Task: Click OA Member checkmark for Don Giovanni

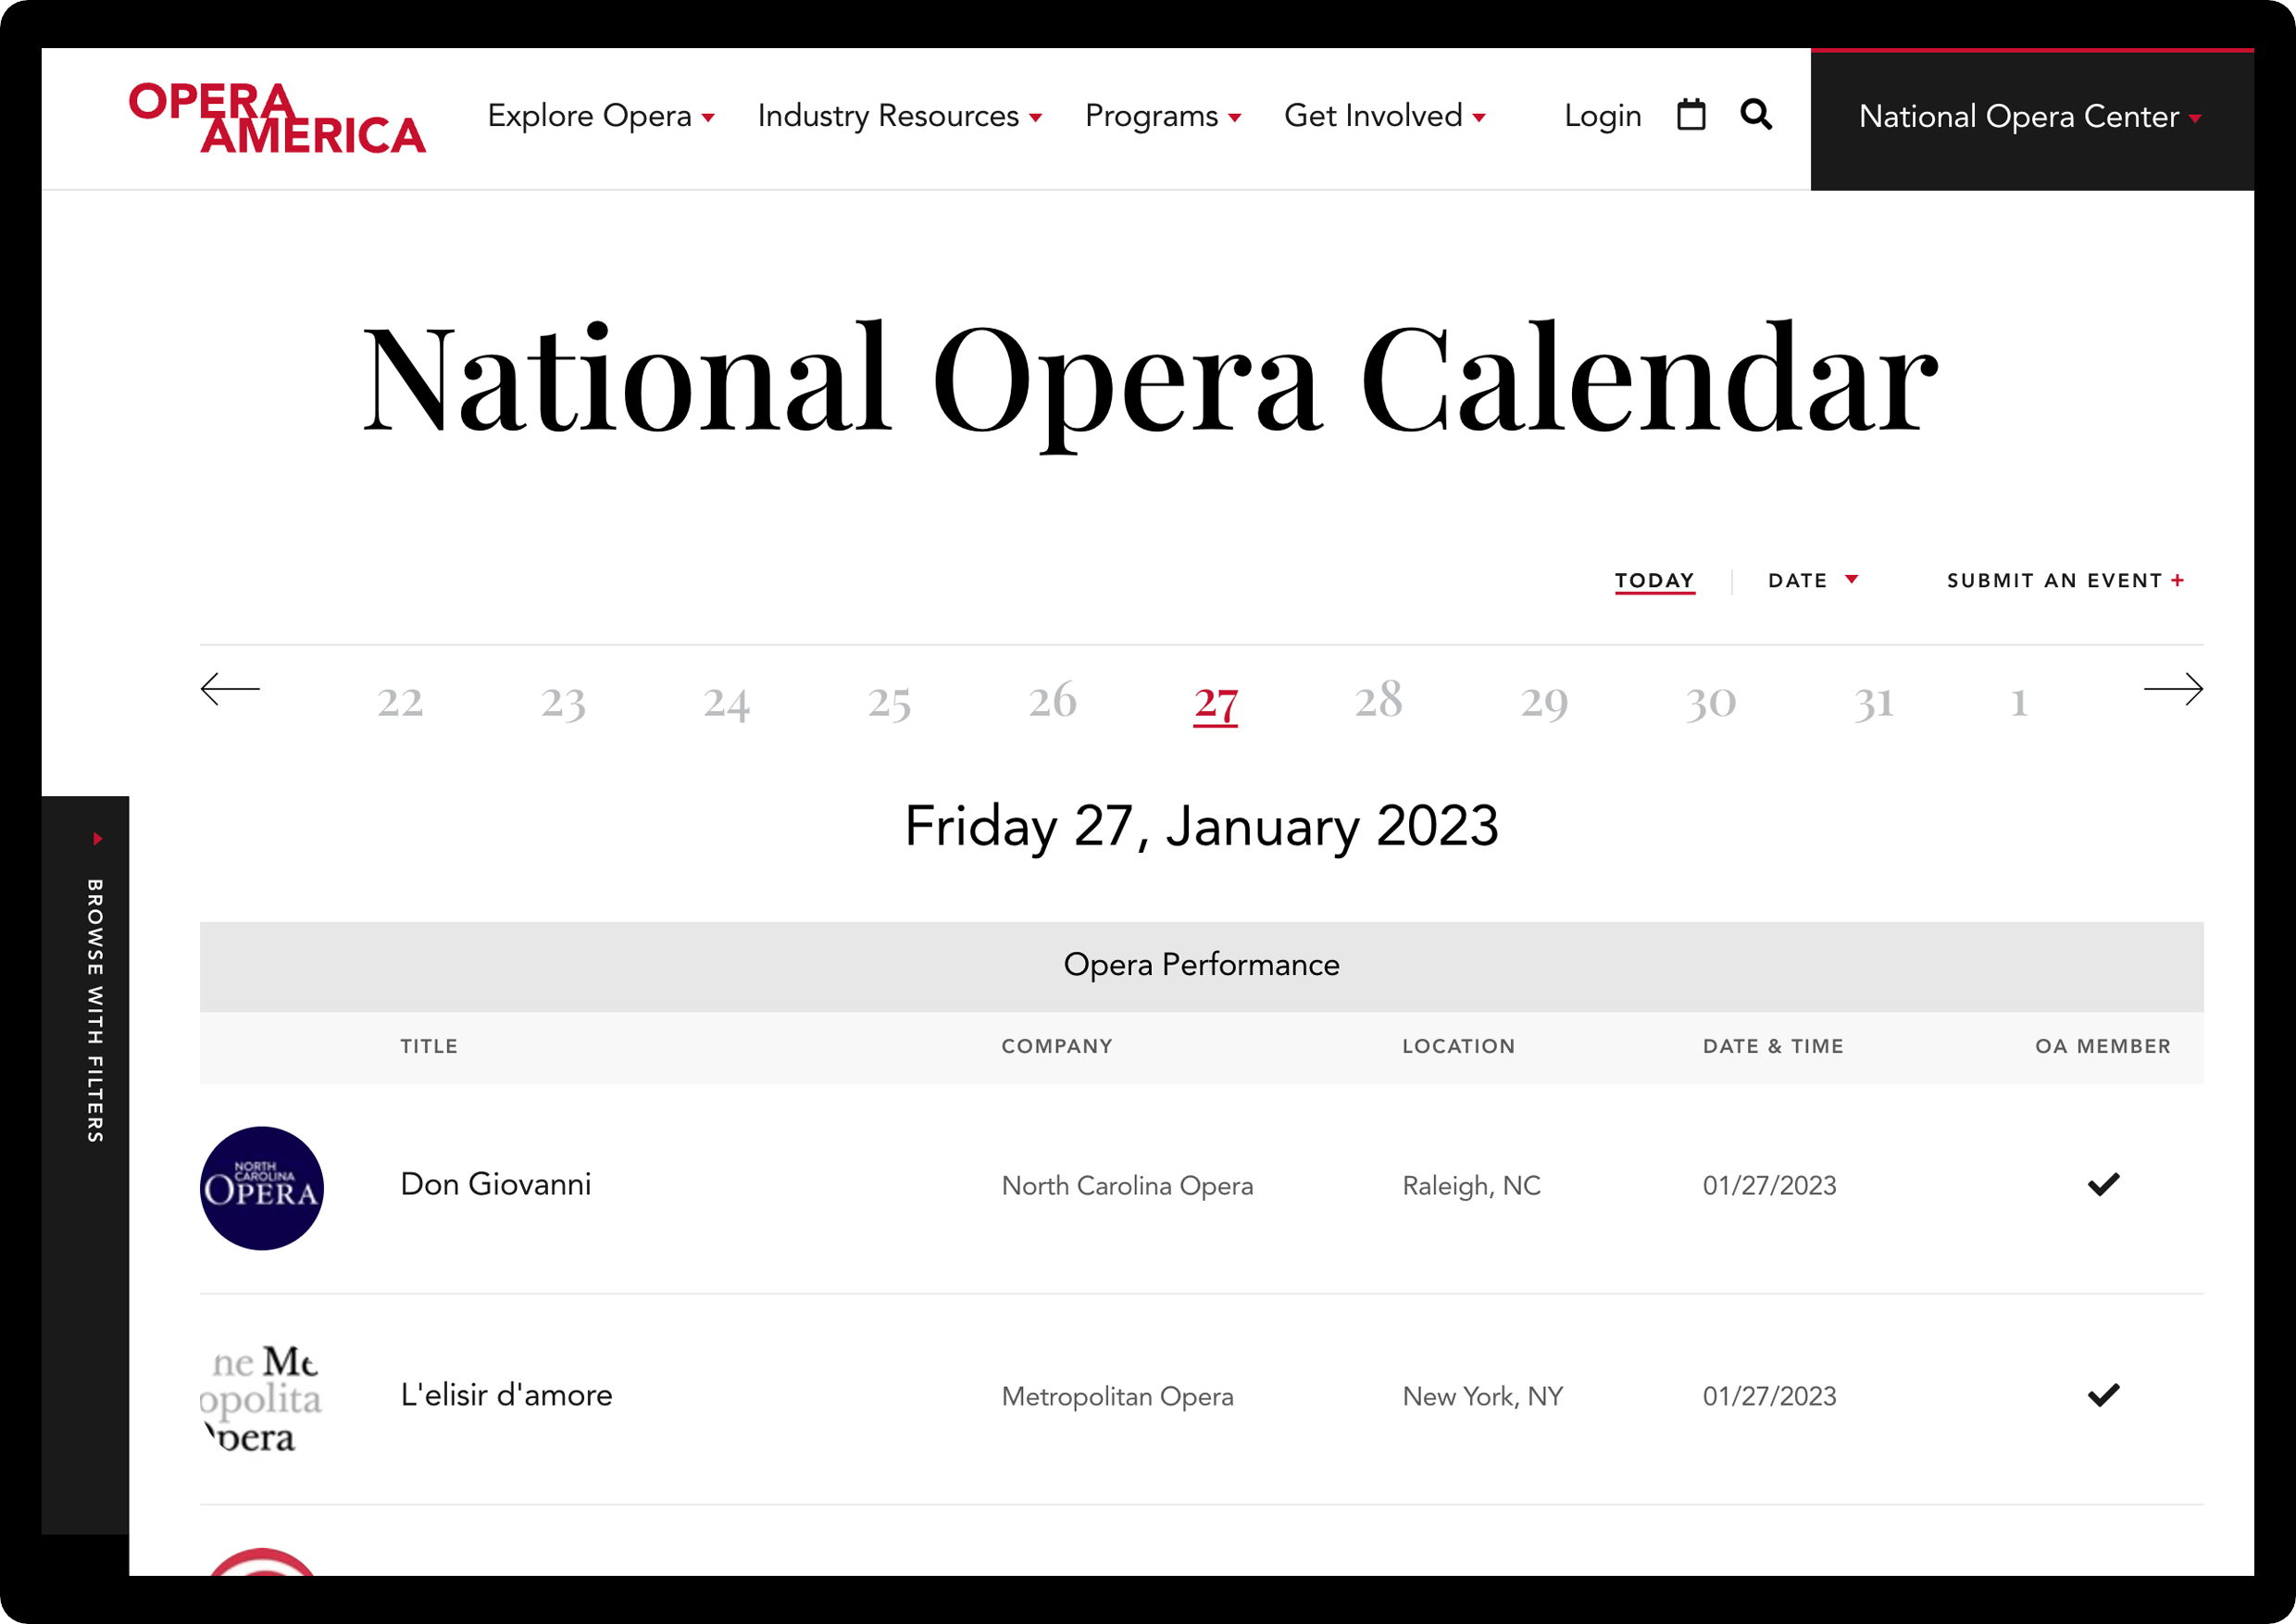Action: point(2103,1184)
